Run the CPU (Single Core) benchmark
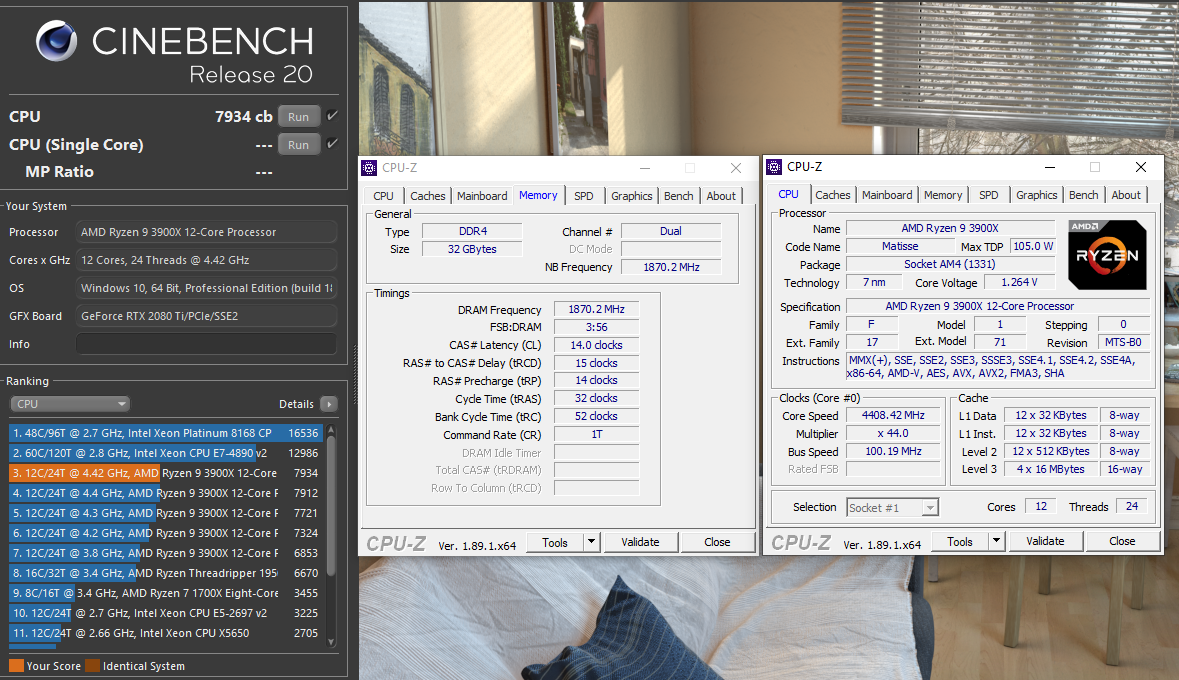Image resolution: width=1179 pixels, height=680 pixels. pos(299,144)
